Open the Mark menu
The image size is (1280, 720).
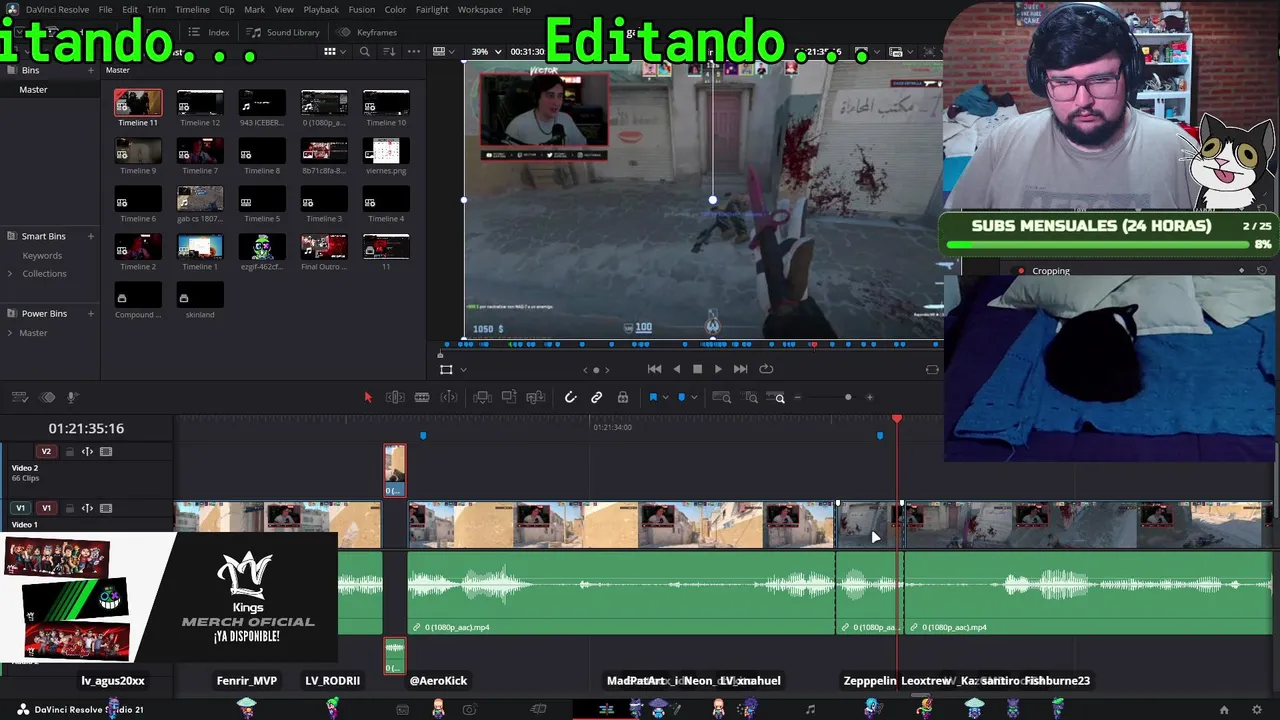(255, 10)
